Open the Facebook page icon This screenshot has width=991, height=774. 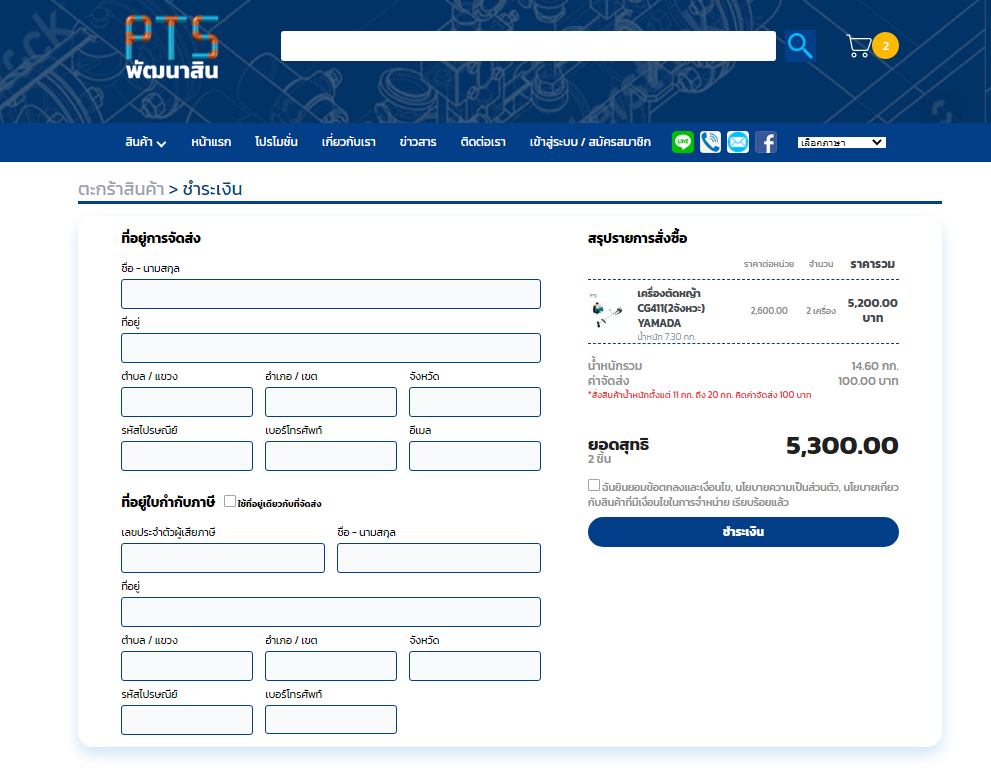[766, 142]
